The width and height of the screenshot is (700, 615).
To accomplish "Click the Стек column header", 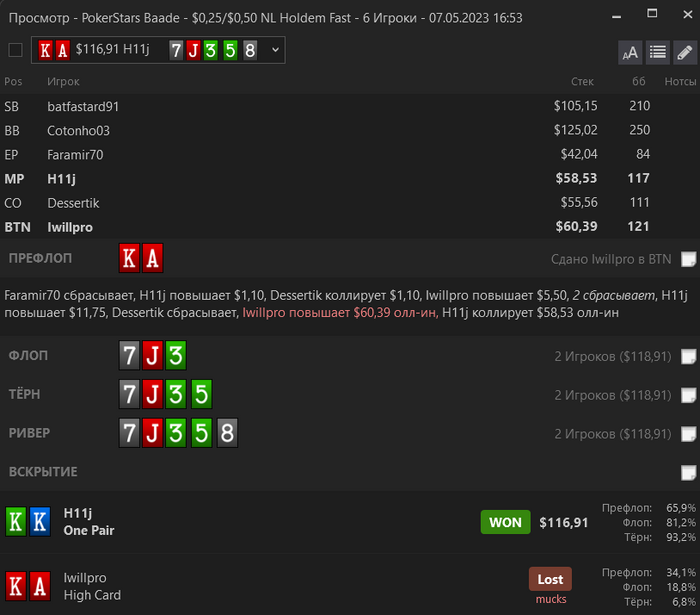I will click(x=582, y=82).
